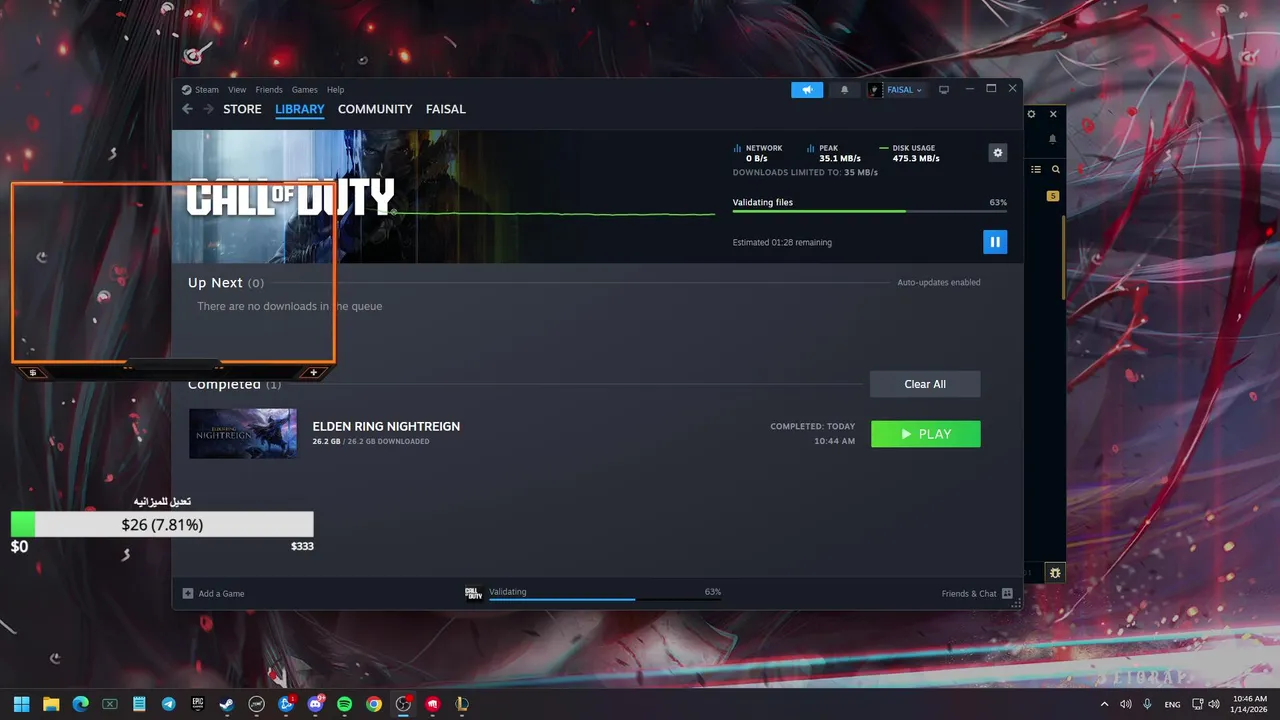
Task: Open the View menu
Action: (x=237, y=90)
